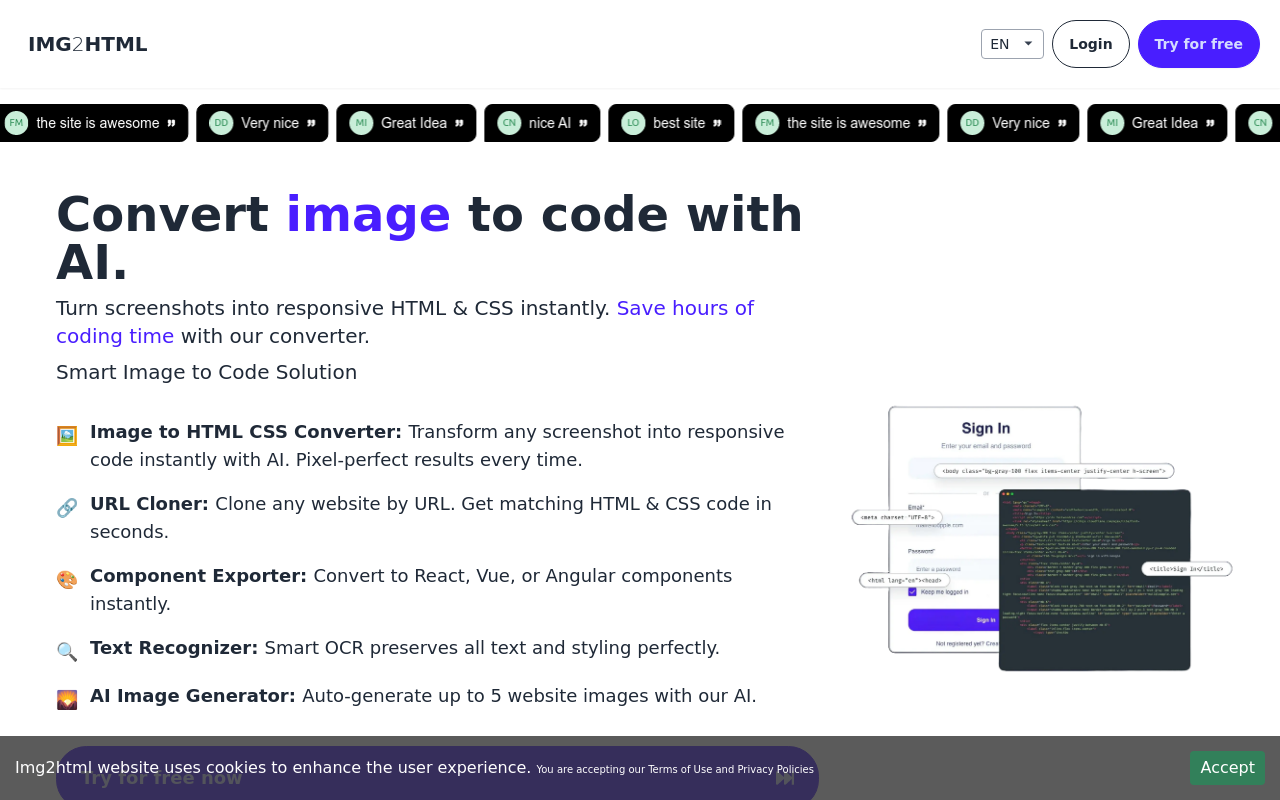Click the first FM avatar in testimonial ticker

(x=16, y=123)
